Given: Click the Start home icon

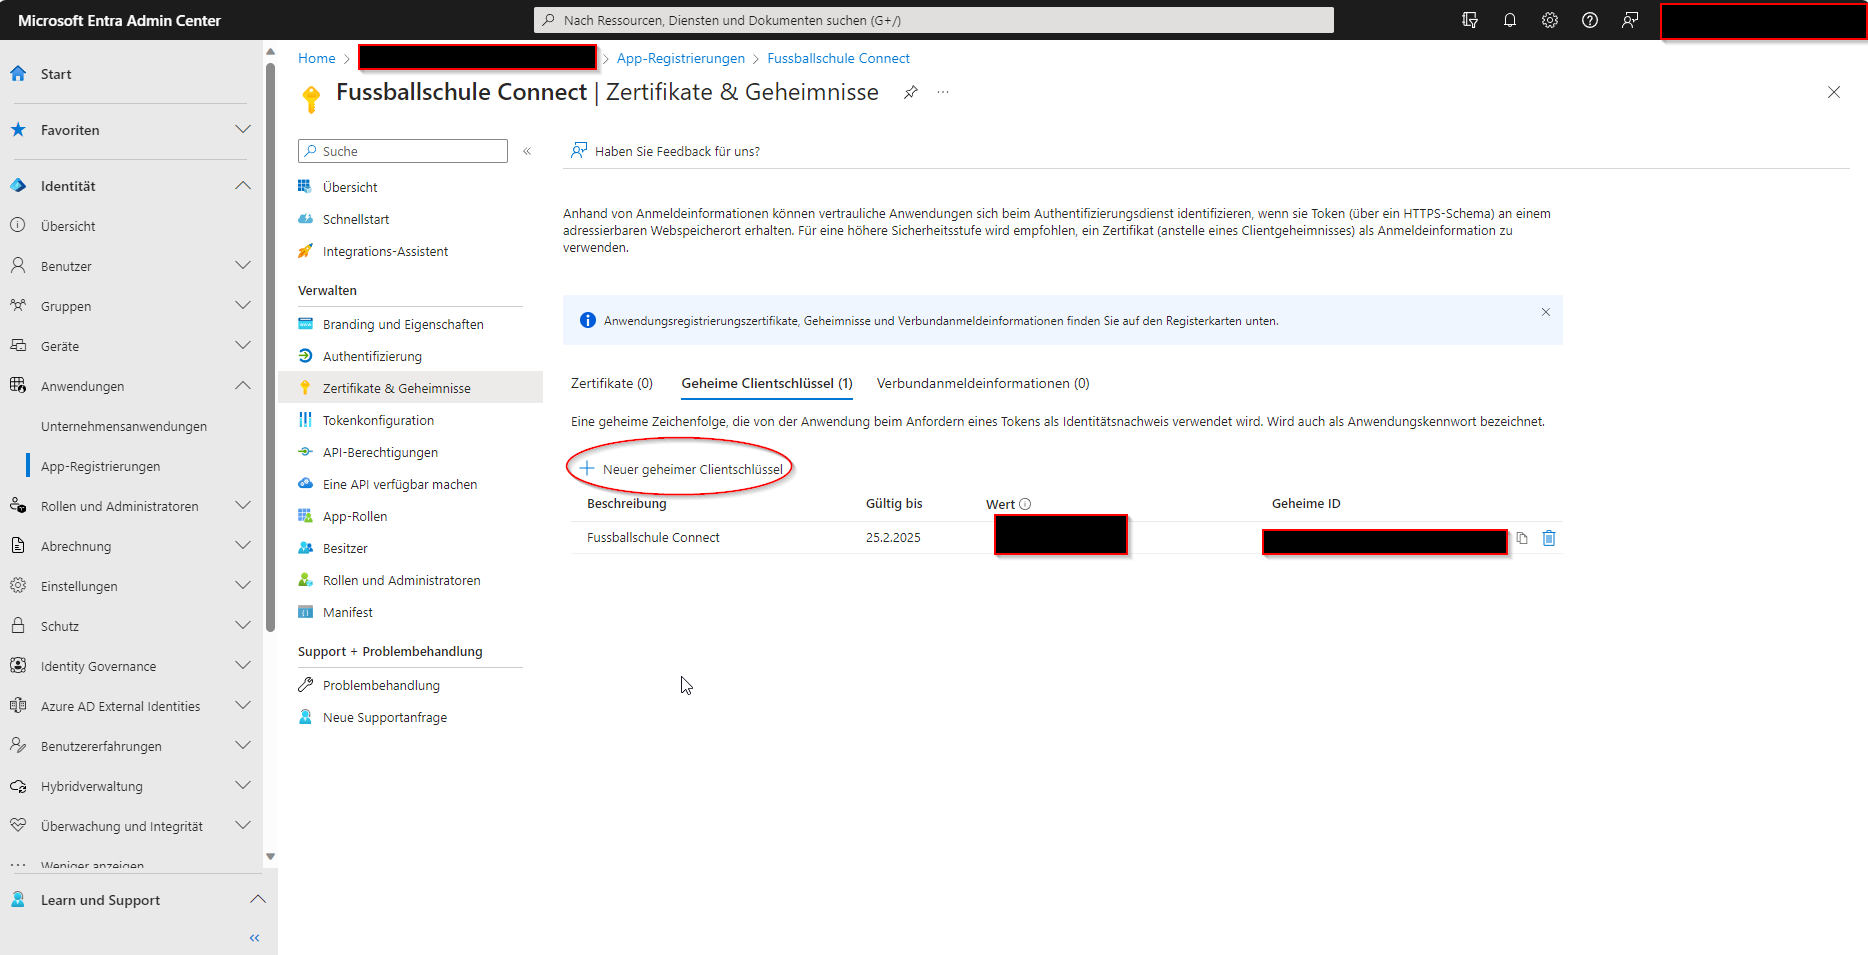Looking at the screenshot, I should click(18, 73).
